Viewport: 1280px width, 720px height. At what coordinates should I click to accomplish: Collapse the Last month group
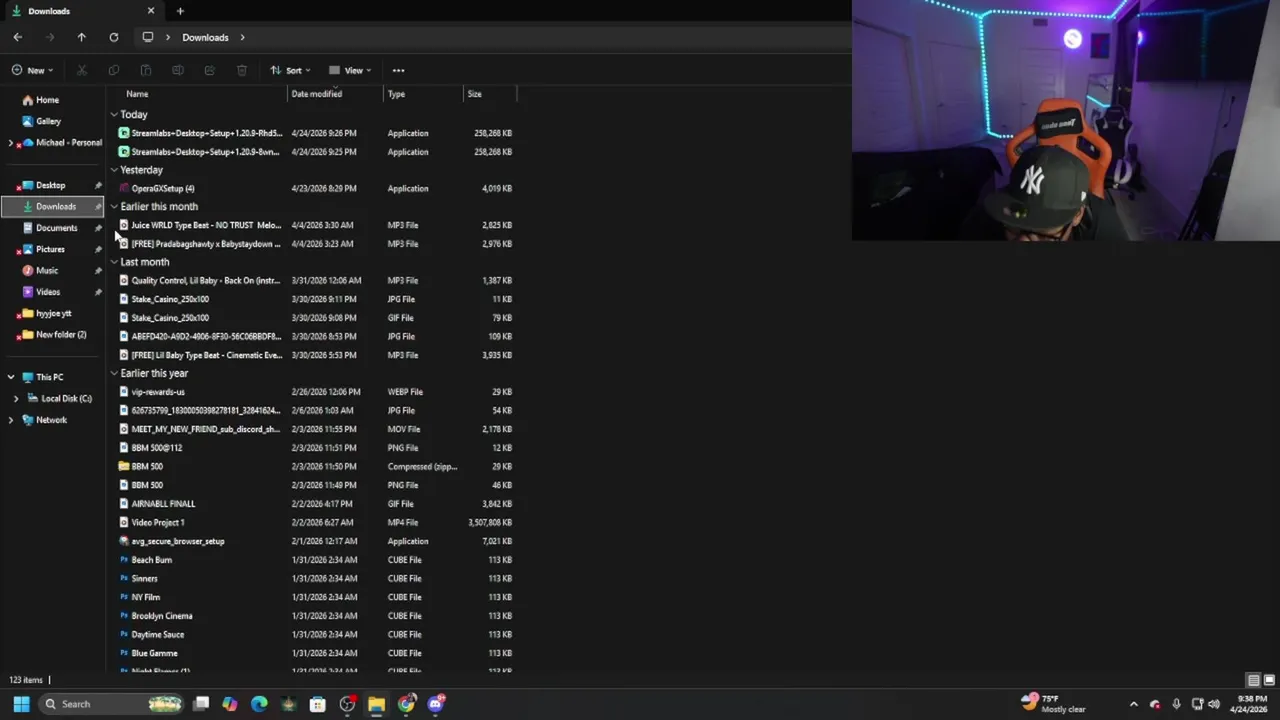pos(114,262)
